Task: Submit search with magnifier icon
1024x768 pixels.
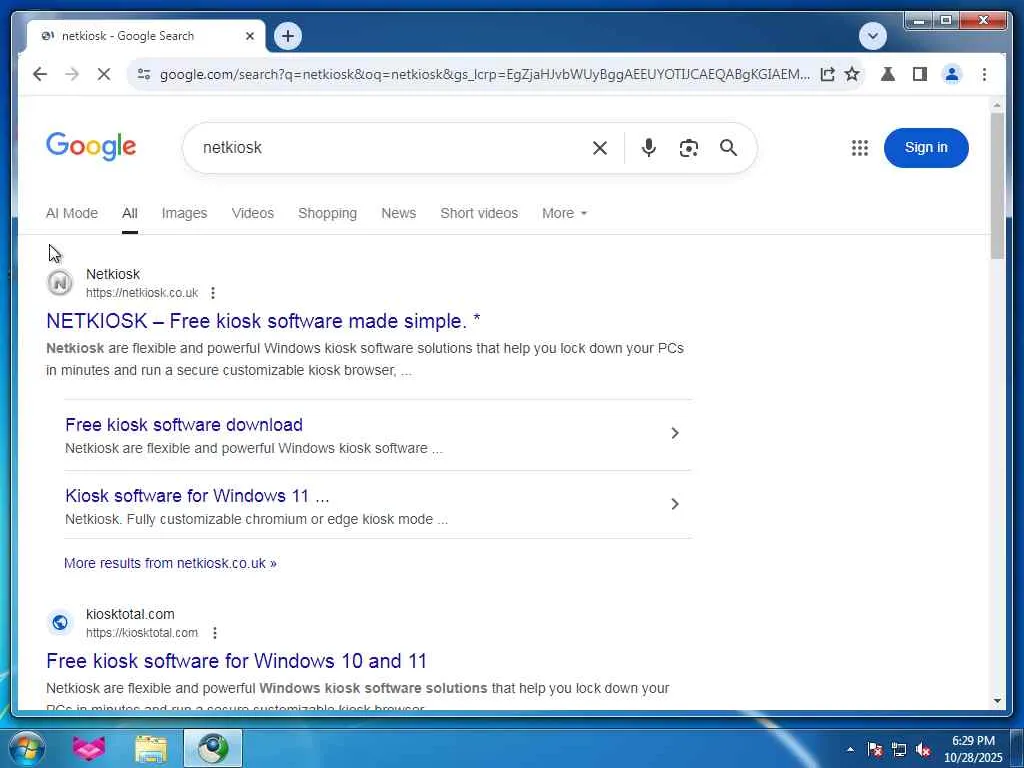Action: [728, 148]
